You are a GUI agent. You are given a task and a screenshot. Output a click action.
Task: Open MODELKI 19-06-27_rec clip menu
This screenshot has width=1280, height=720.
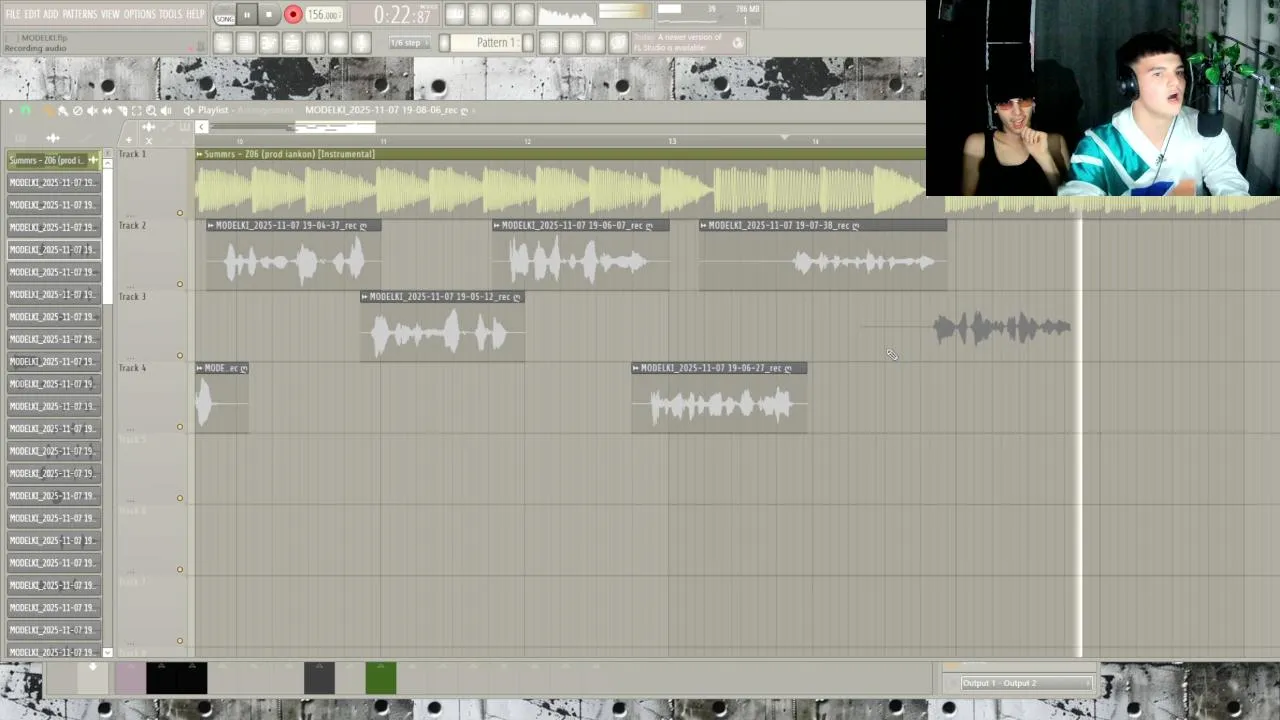[x=636, y=368]
